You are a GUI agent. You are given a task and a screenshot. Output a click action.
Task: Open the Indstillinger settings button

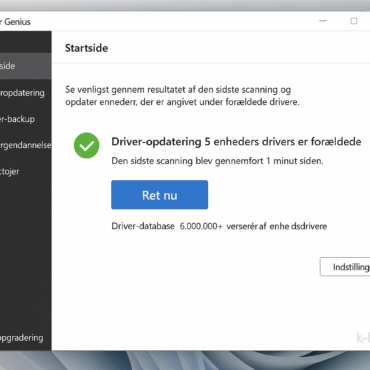(345, 267)
